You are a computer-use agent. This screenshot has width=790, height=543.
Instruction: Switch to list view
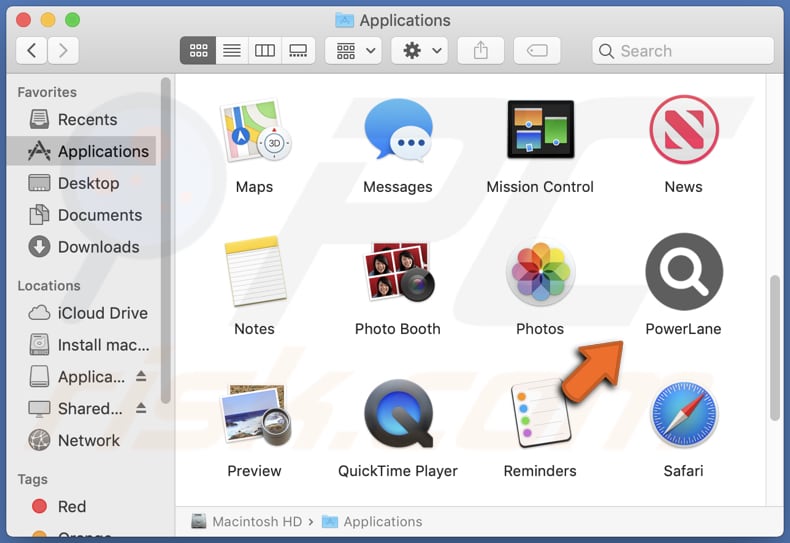(x=232, y=50)
